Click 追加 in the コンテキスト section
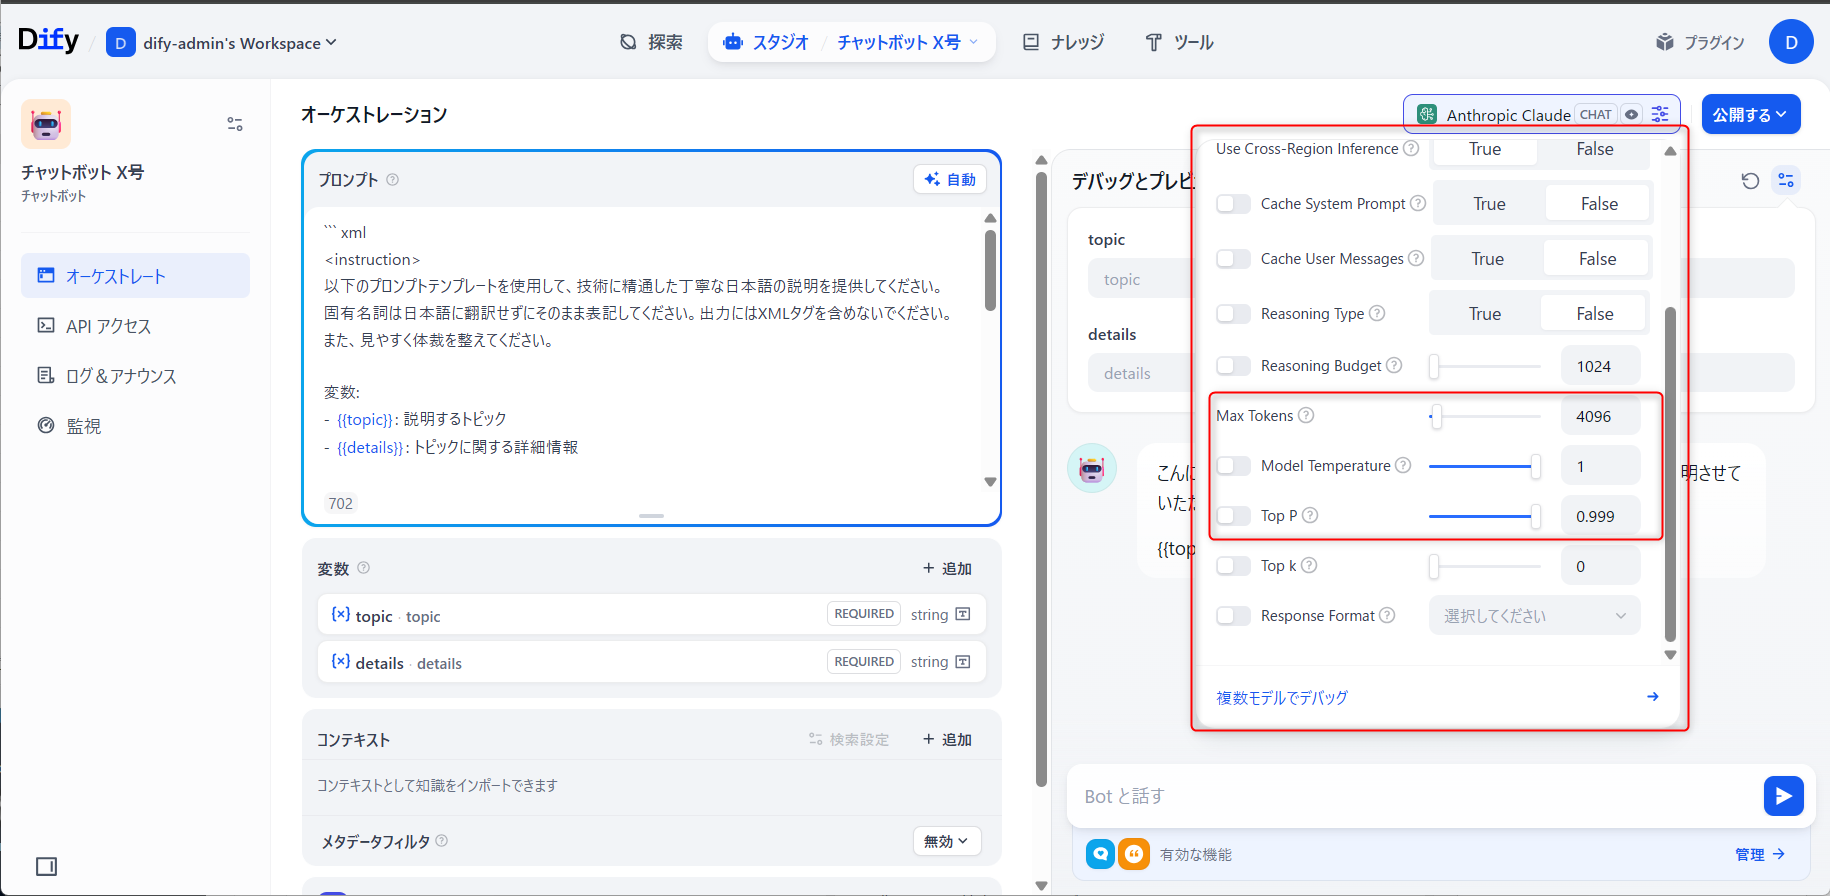 point(947,739)
